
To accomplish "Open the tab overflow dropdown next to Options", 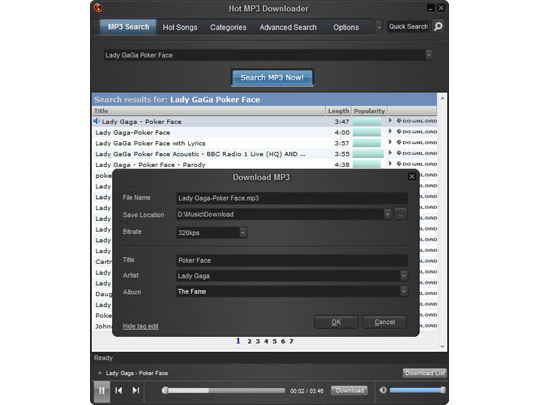I will (x=379, y=27).
